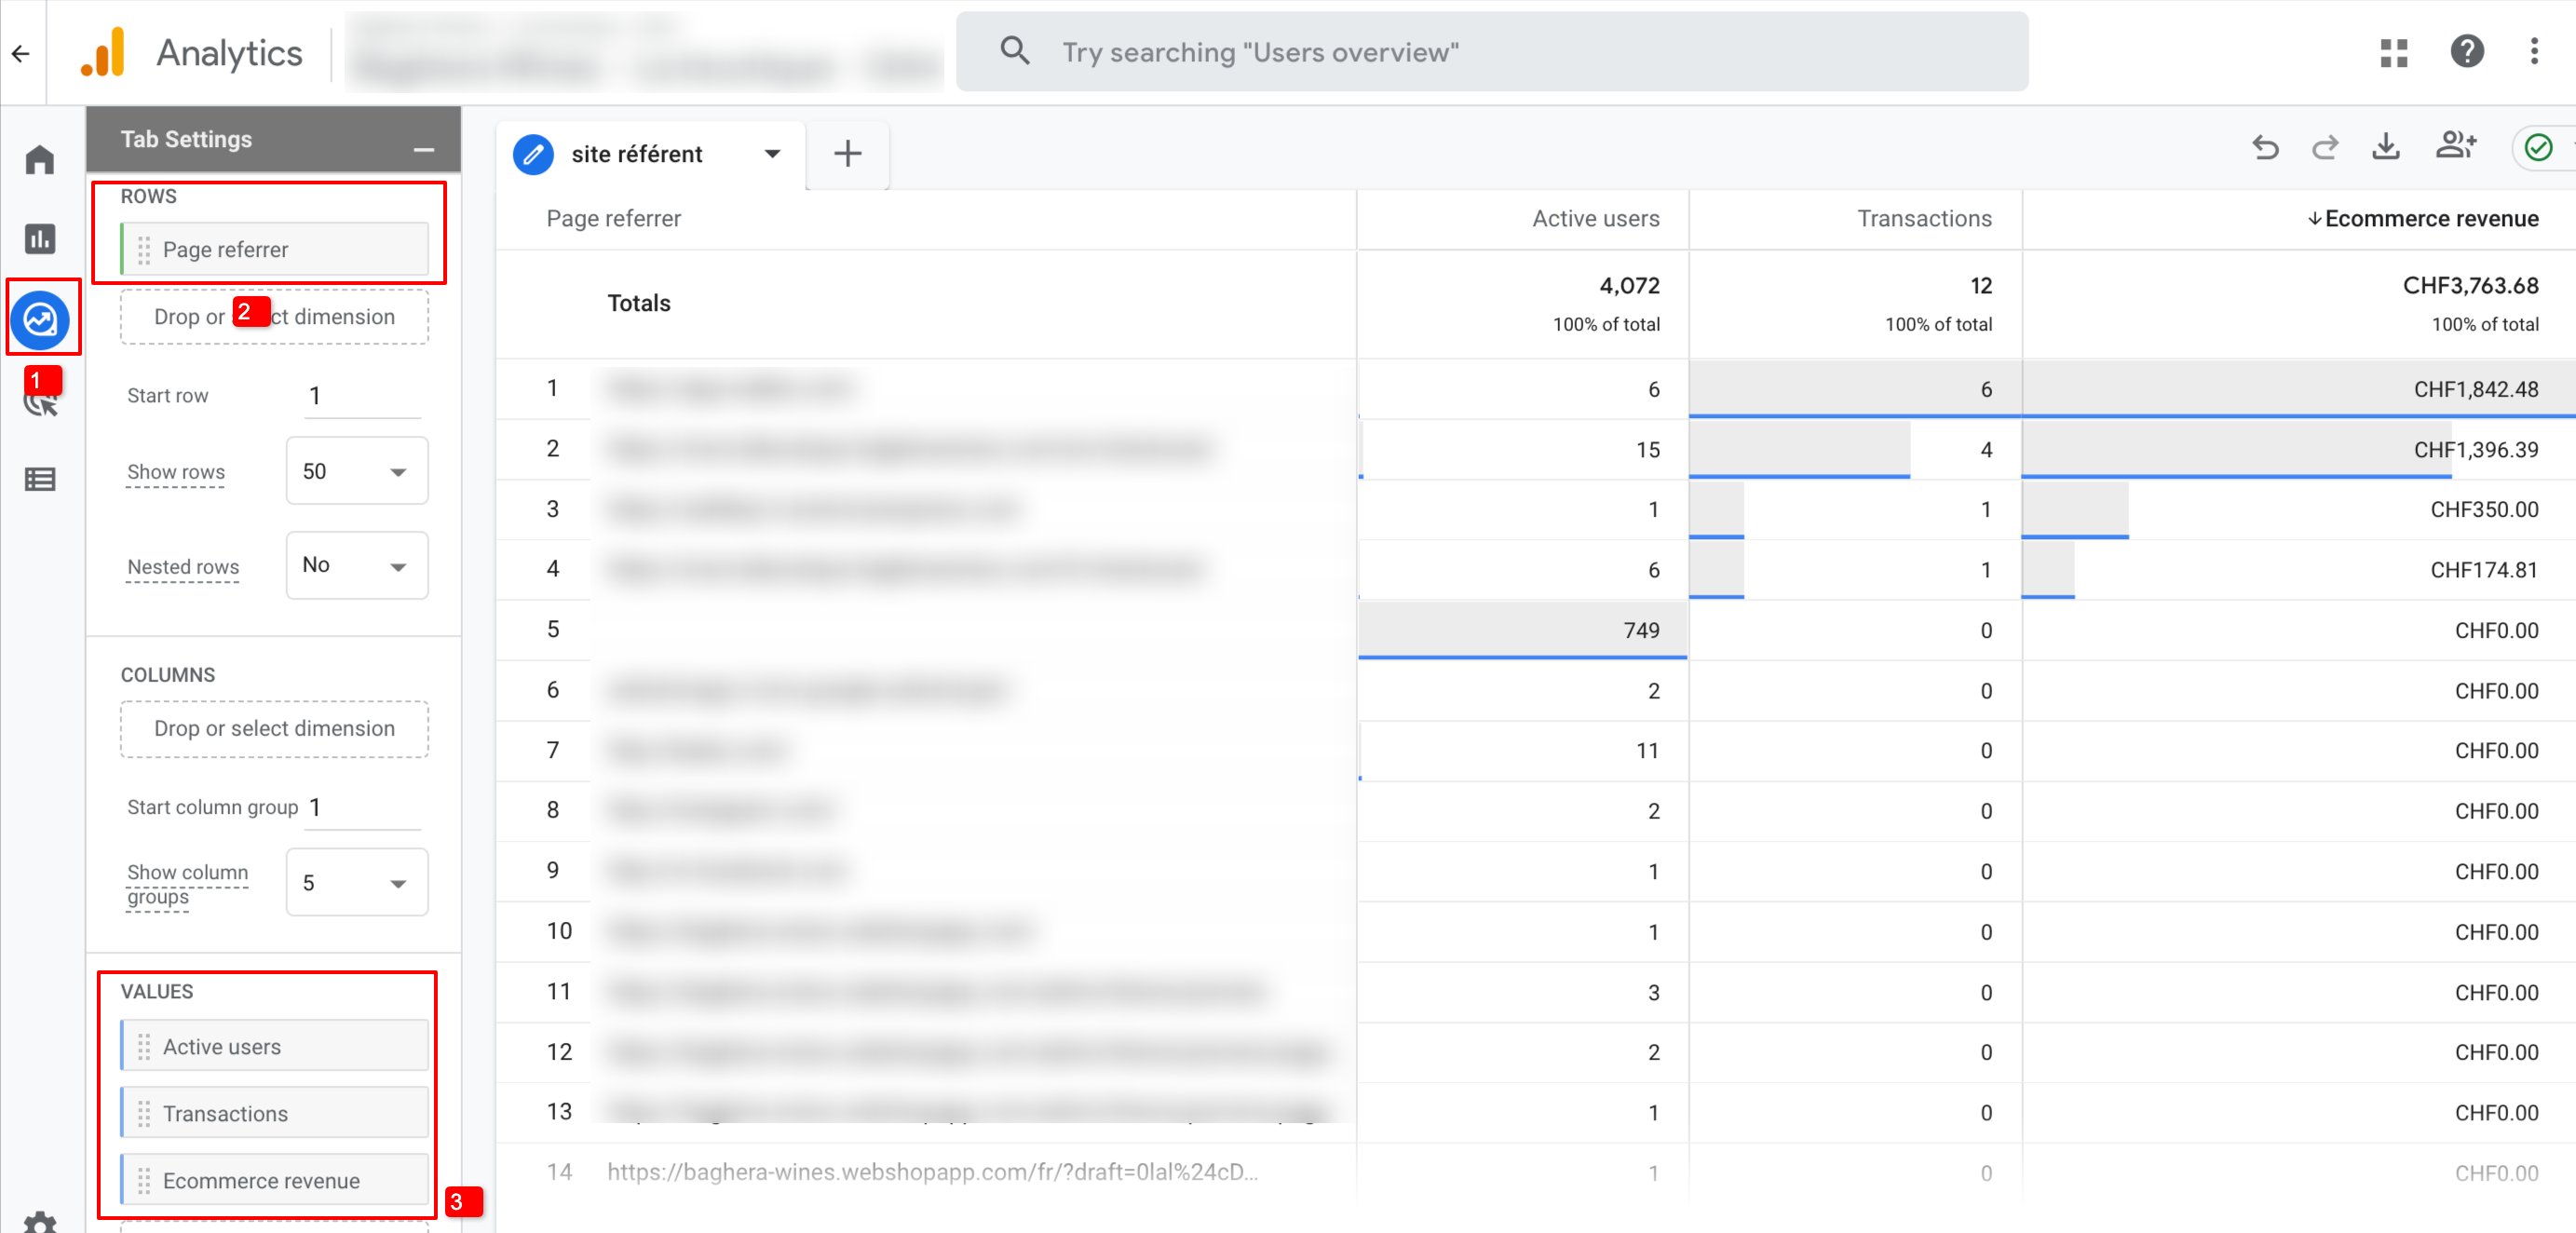Open the help question mark icon
2576x1233 pixels.
(x=2467, y=52)
